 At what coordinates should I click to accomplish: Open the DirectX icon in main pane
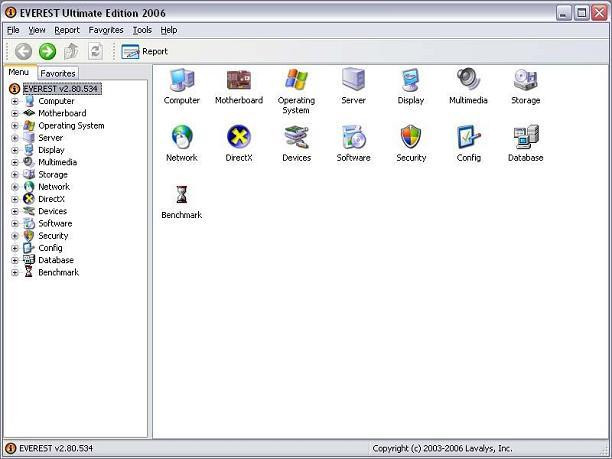239,137
